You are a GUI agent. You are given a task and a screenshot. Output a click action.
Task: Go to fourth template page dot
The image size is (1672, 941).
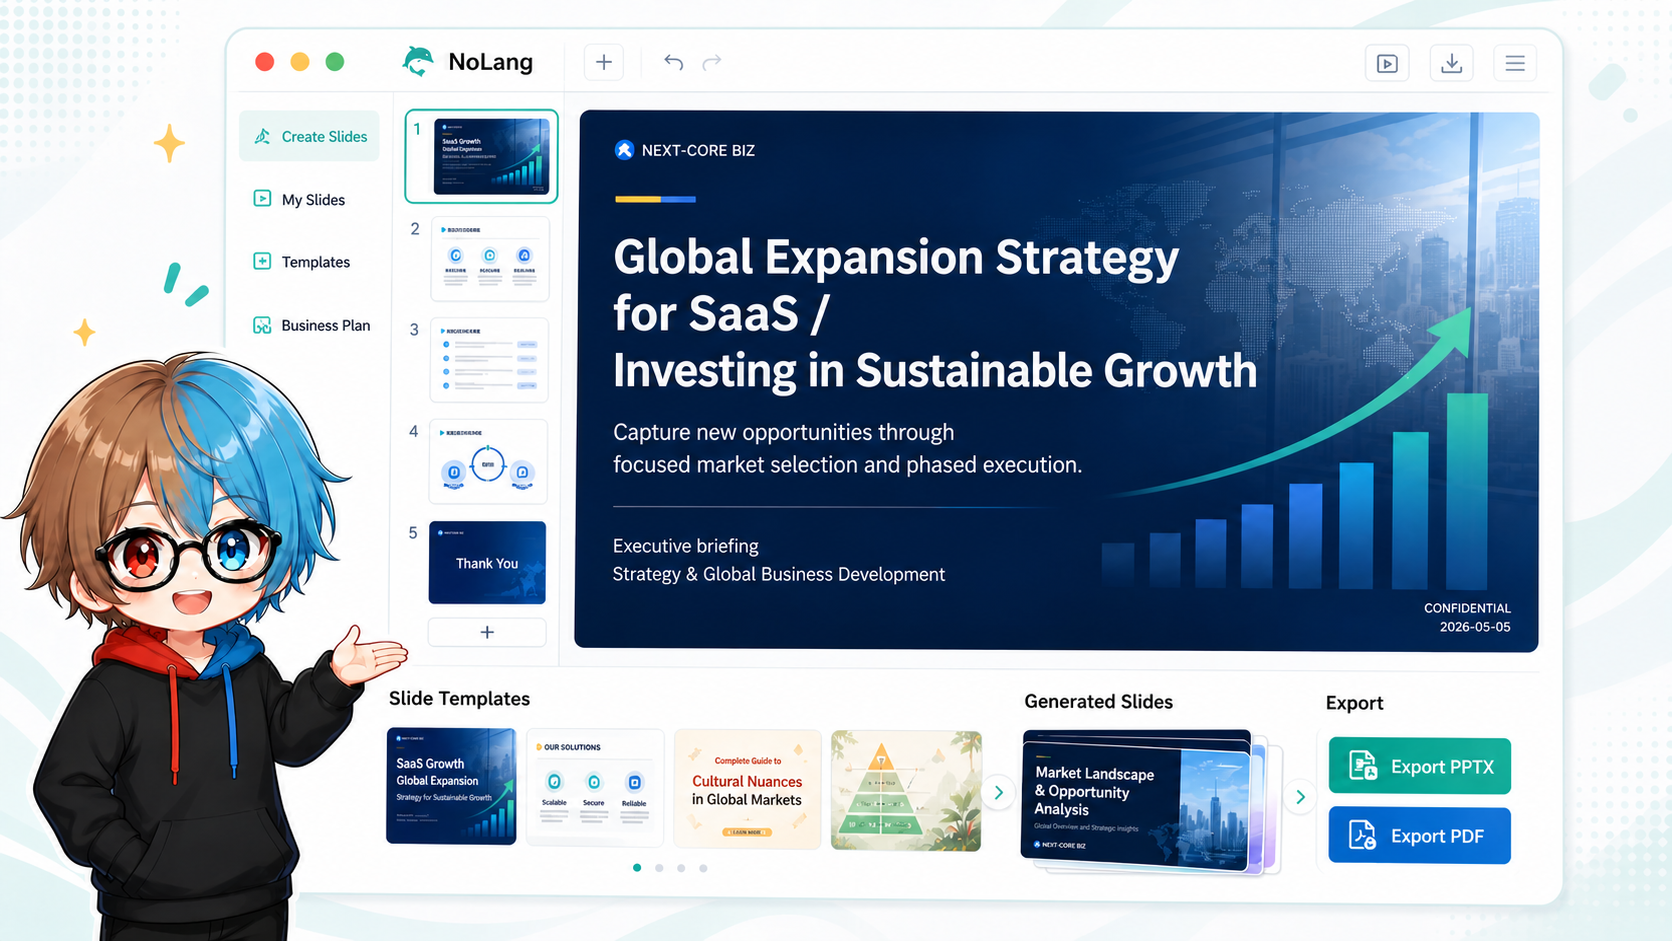tap(703, 868)
